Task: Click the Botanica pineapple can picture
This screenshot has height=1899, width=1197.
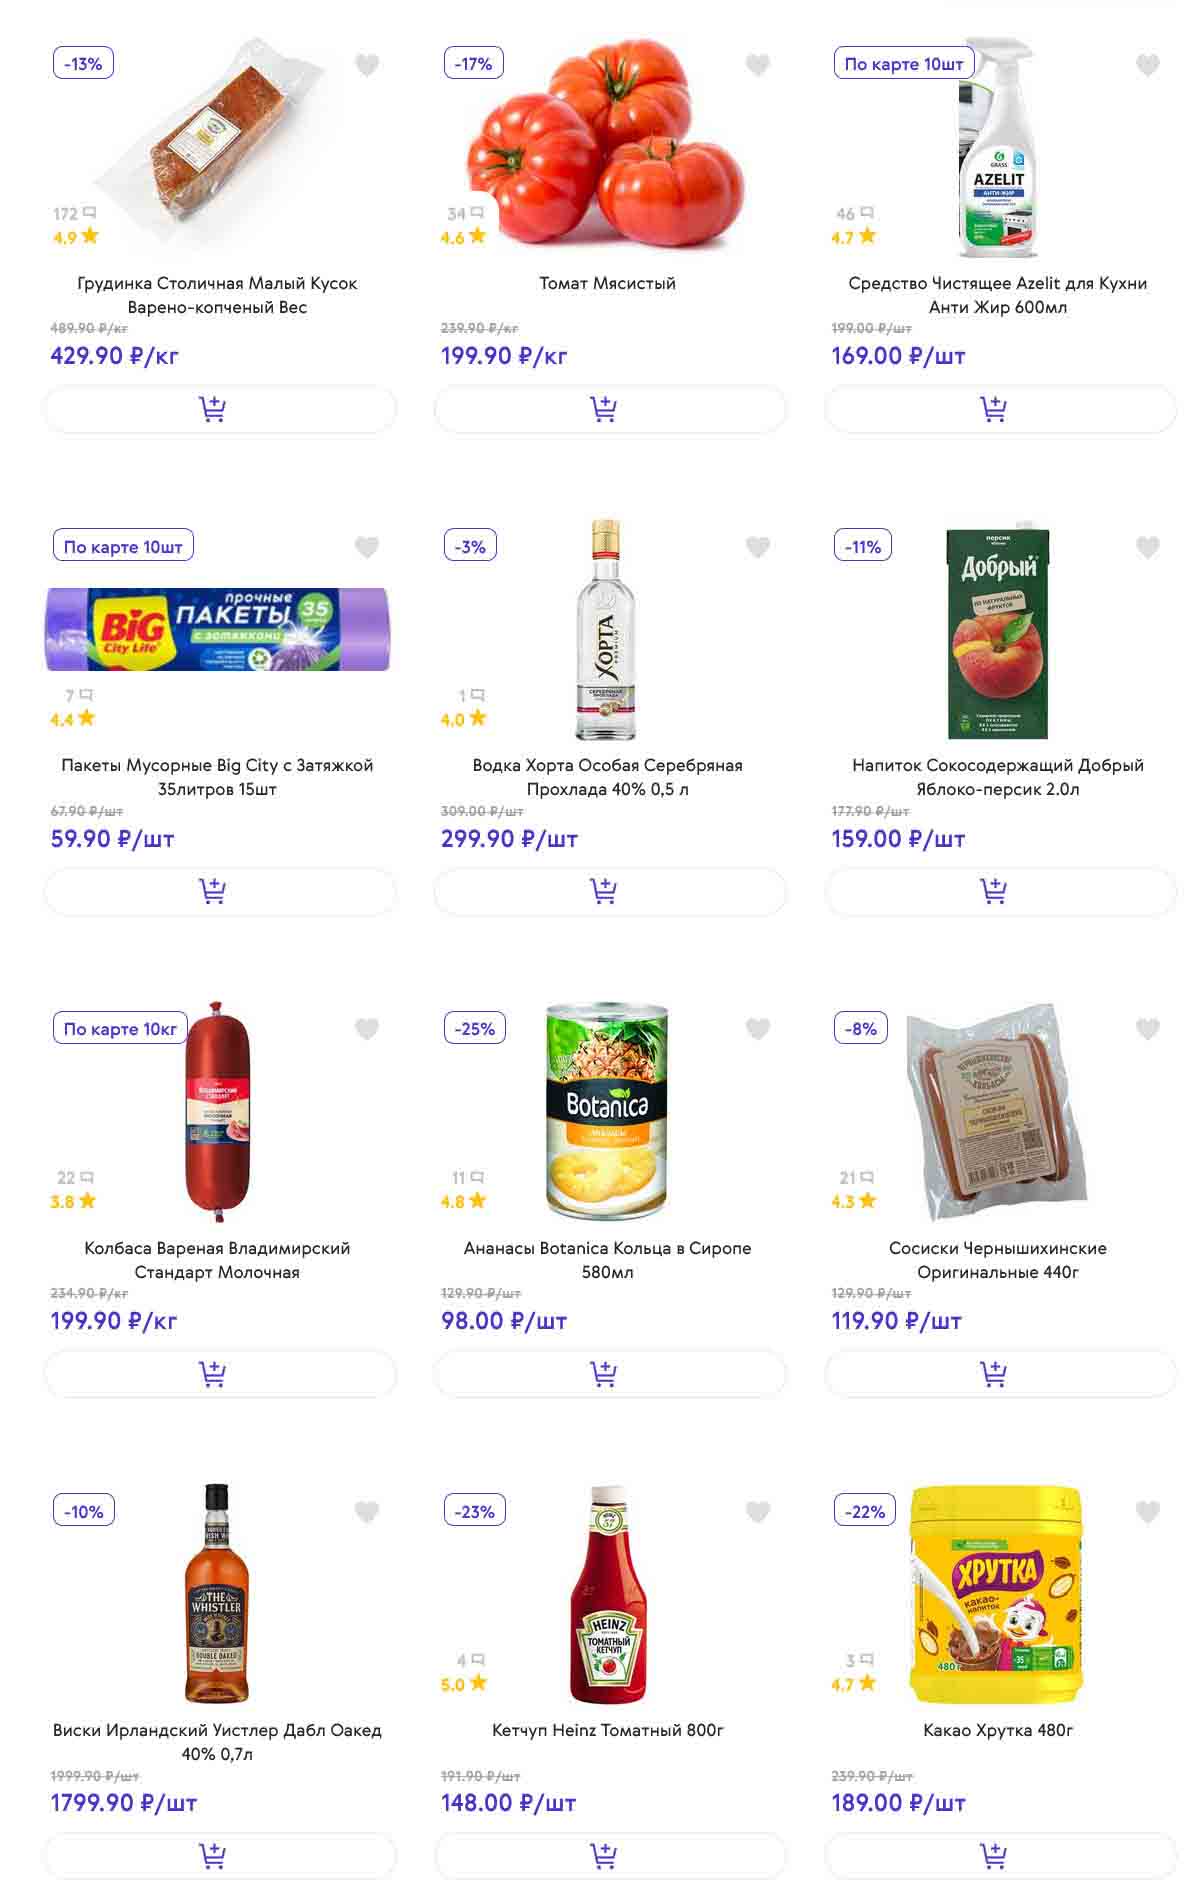Action: 606,1112
